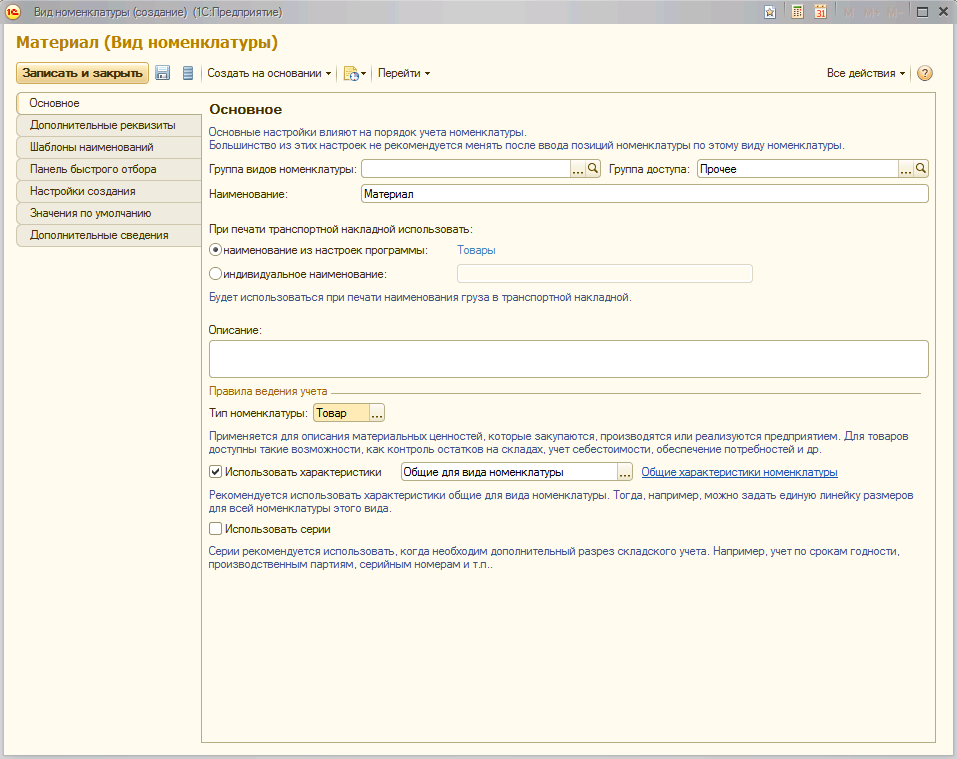Viewport: 957px width, 759px height.
Task: Select индивидуальное наименование radio button
Action: (215, 274)
